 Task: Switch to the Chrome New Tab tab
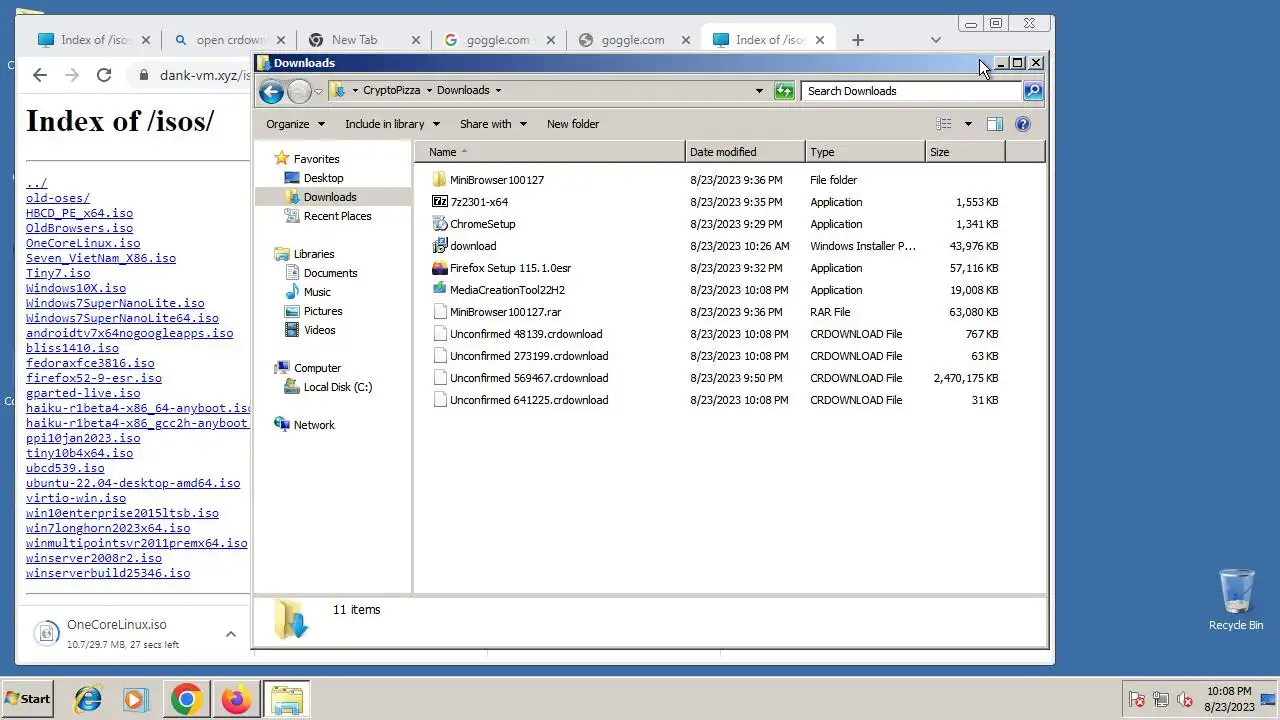364,40
